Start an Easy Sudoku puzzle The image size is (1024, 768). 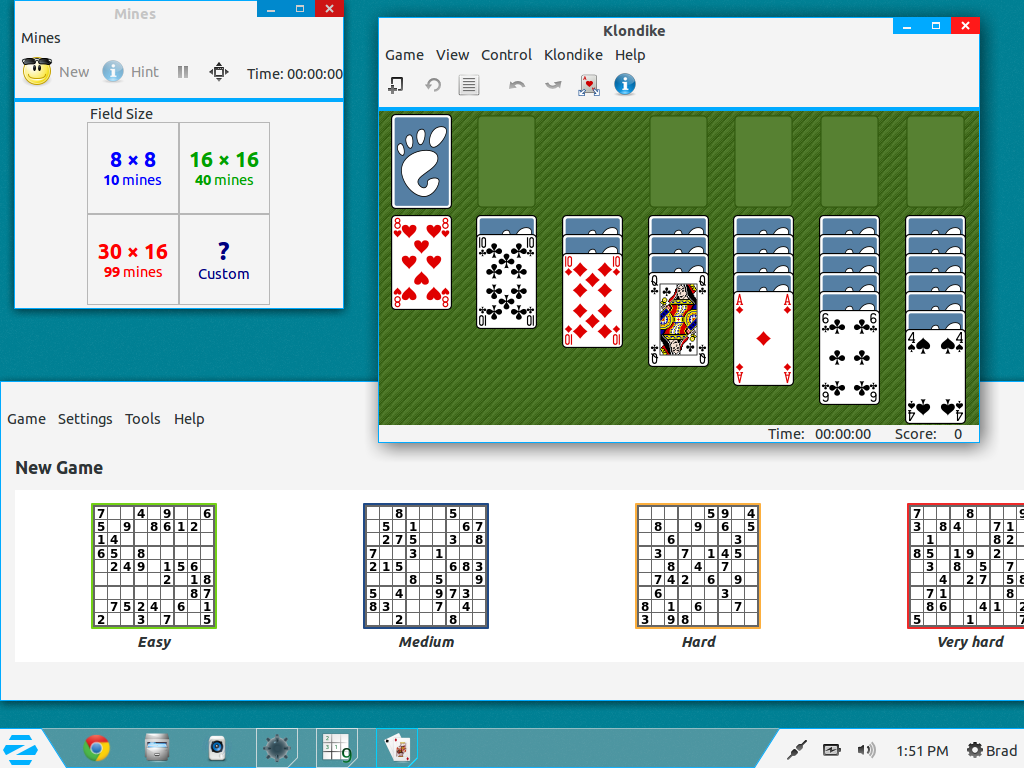pyautogui.click(x=154, y=566)
